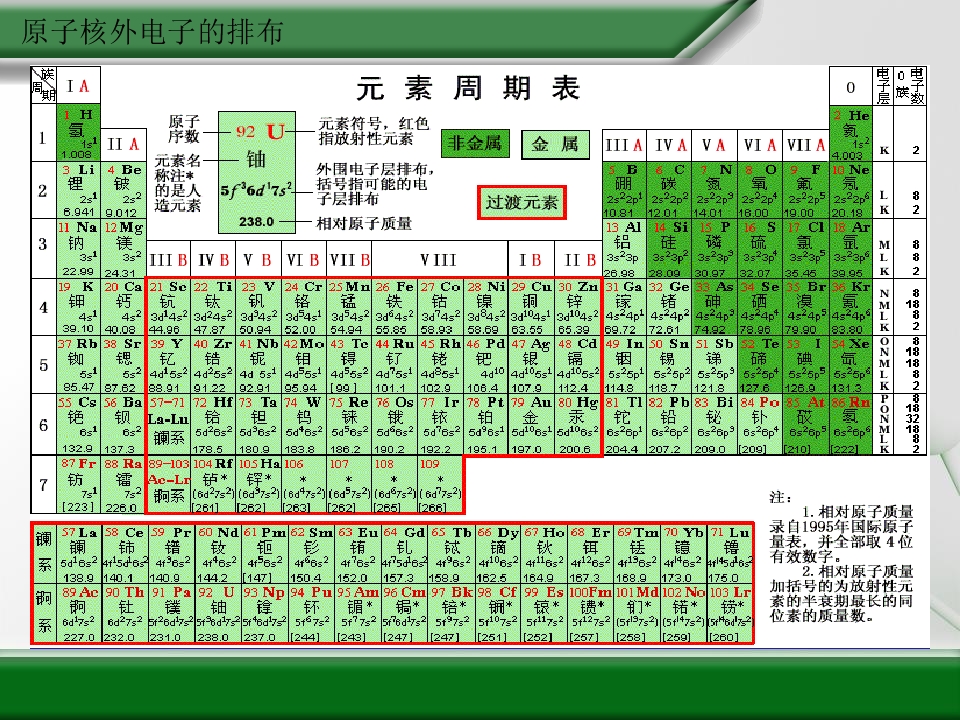960x720 pixels.
Task: Click the hydrogen (H) element cell
Action: click(x=77, y=134)
